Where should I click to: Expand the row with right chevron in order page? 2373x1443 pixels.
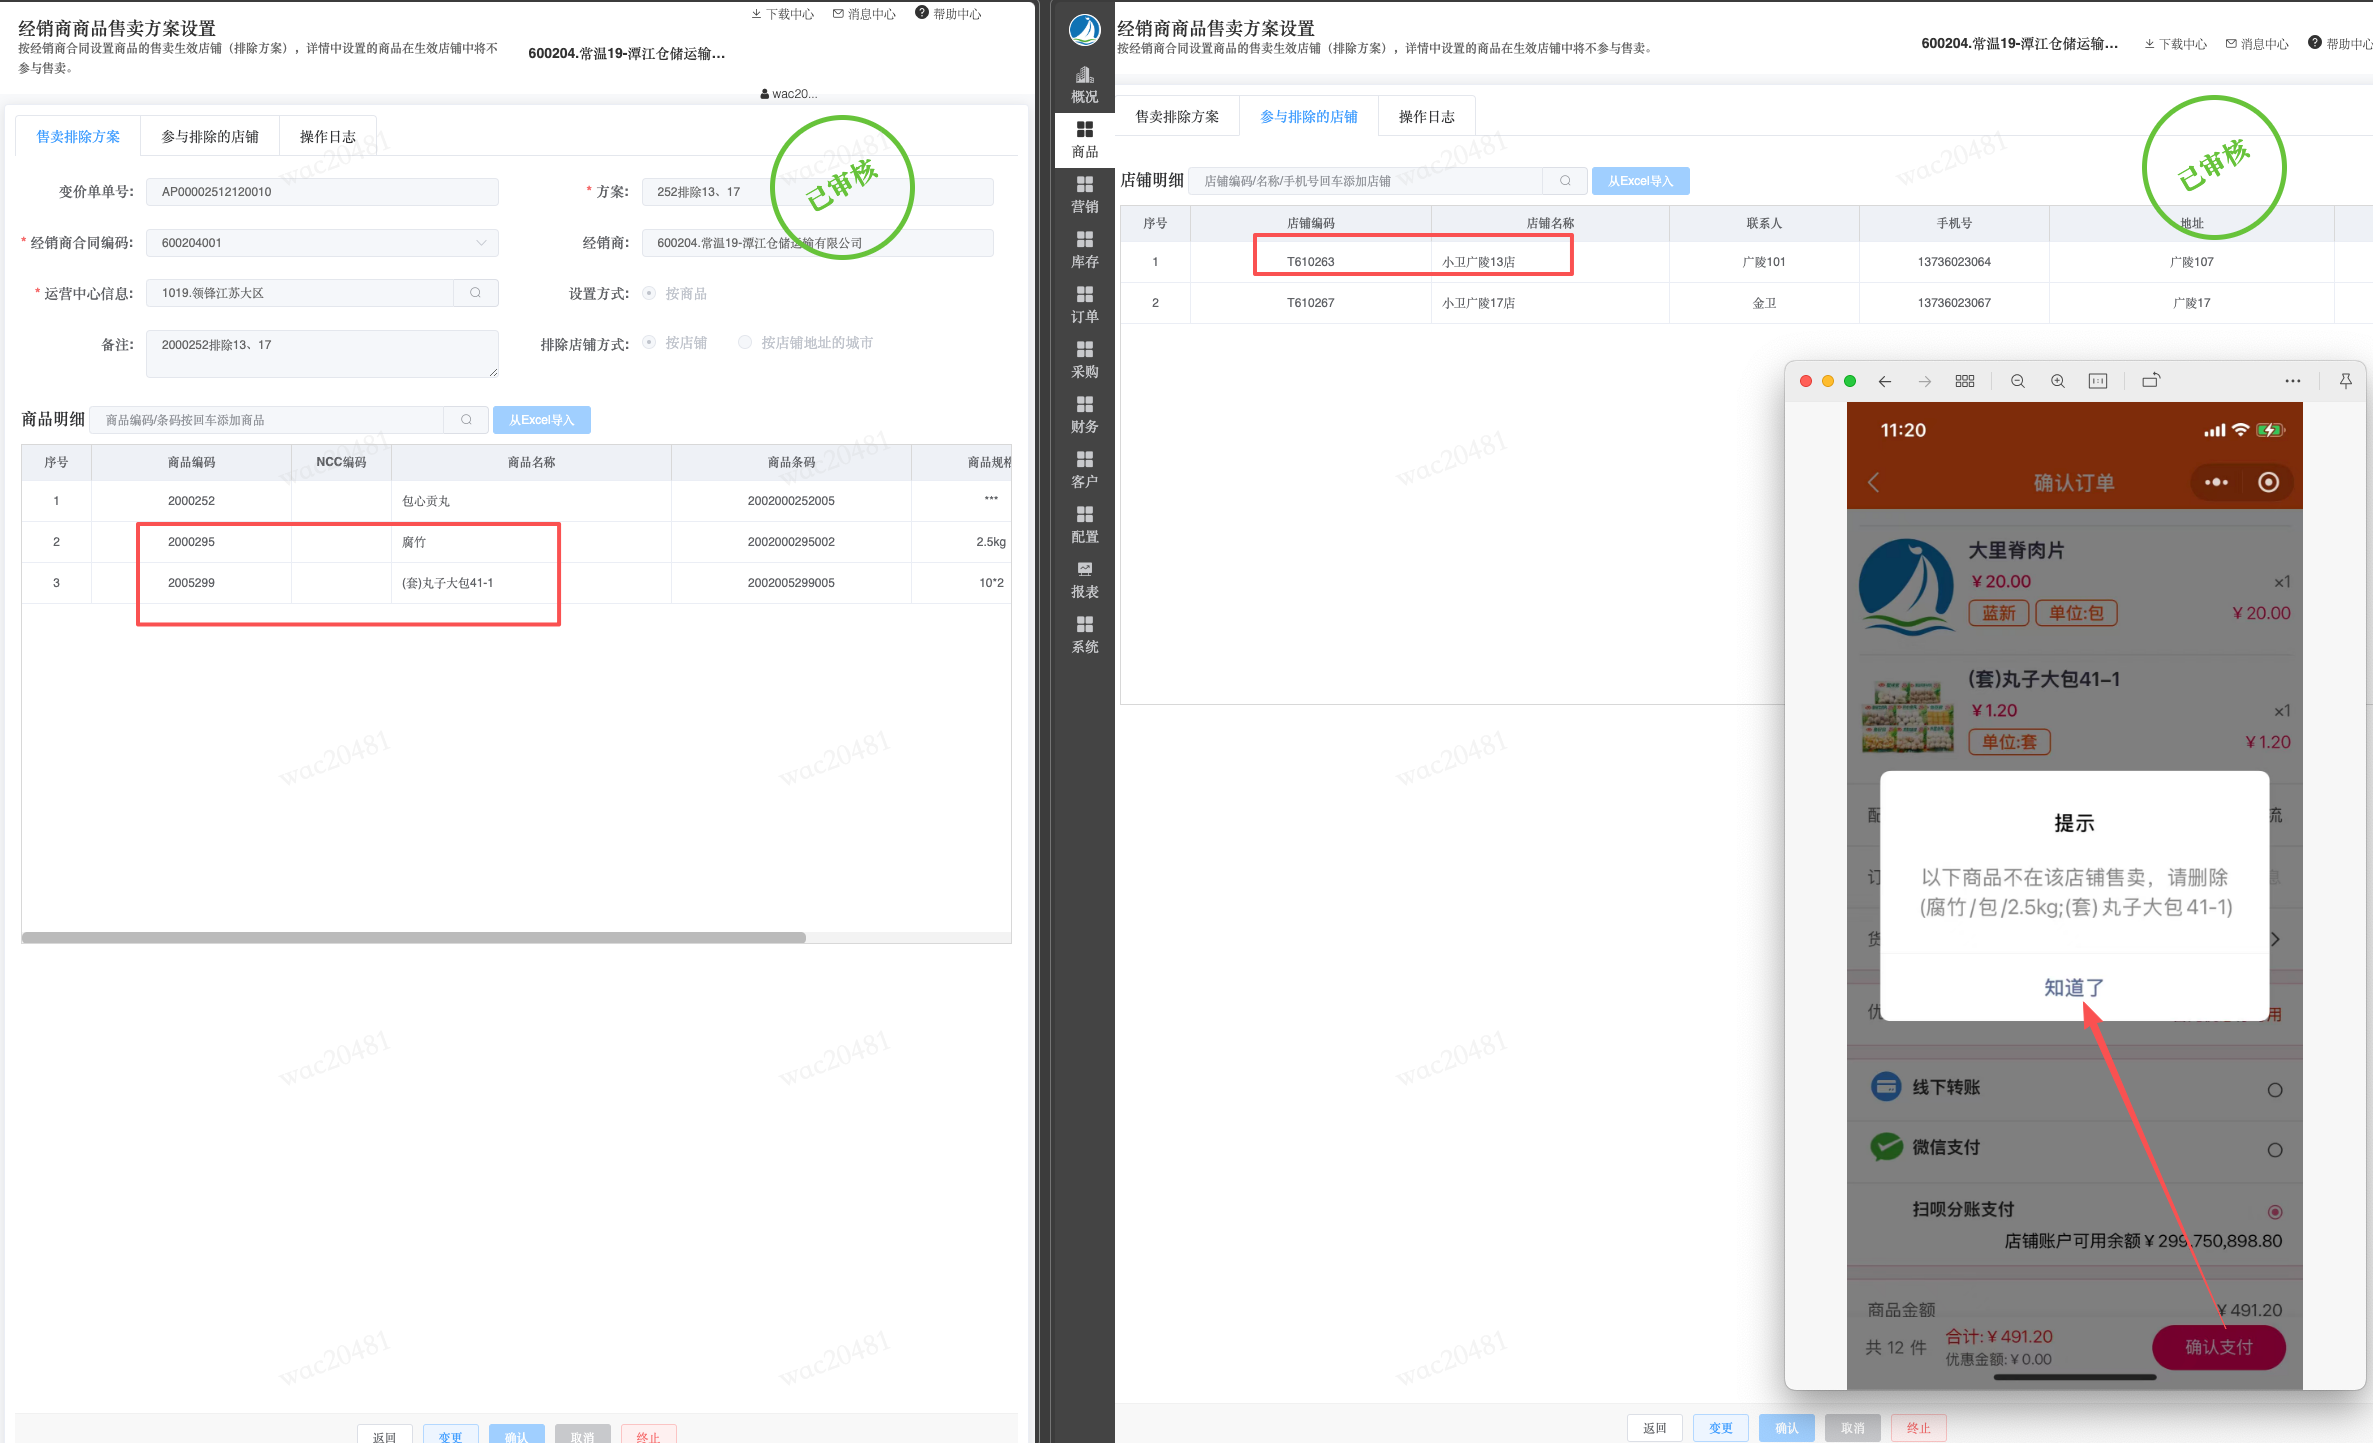2275,939
